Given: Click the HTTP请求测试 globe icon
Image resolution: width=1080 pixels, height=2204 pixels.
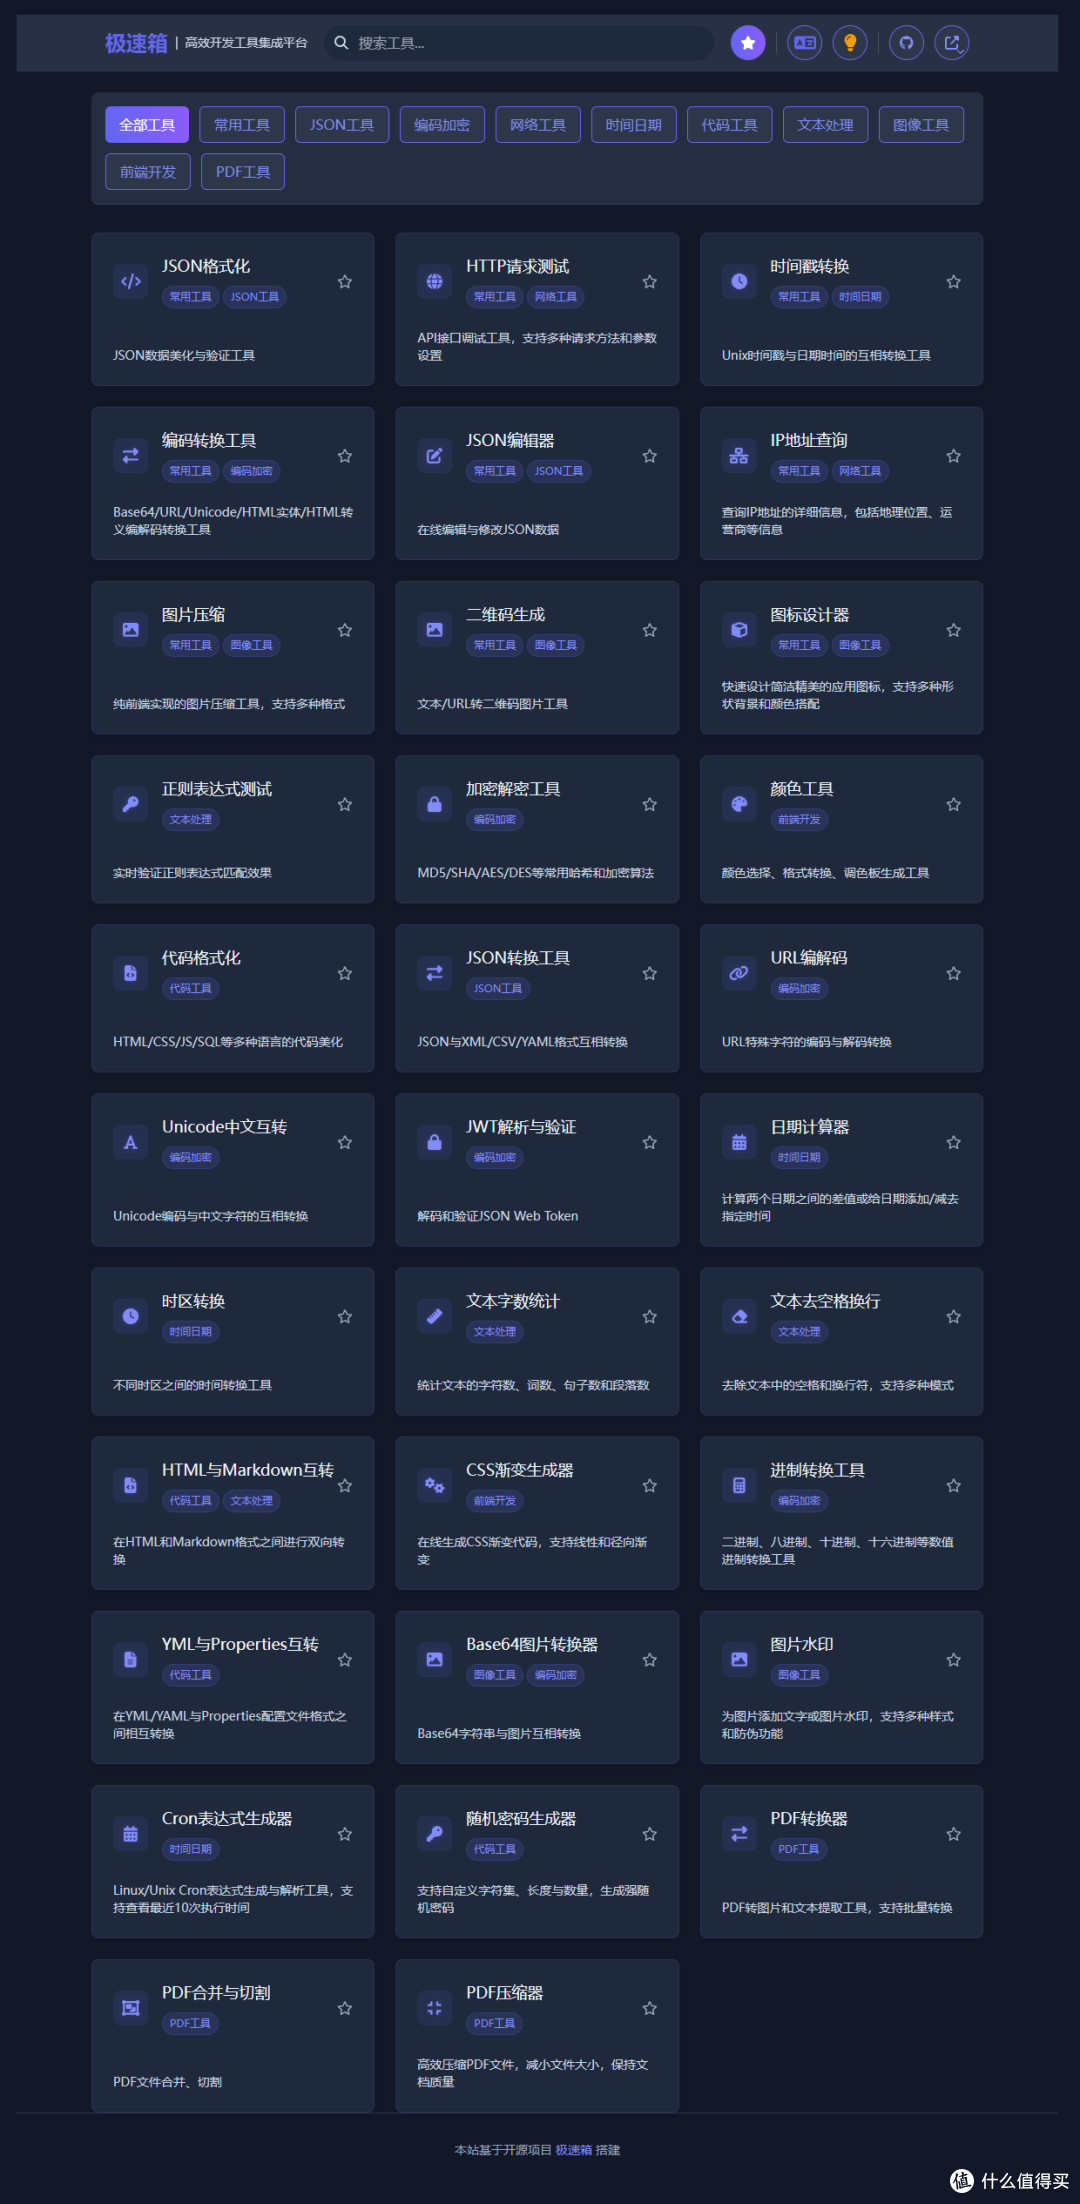Looking at the screenshot, I should [x=435, y=281].
